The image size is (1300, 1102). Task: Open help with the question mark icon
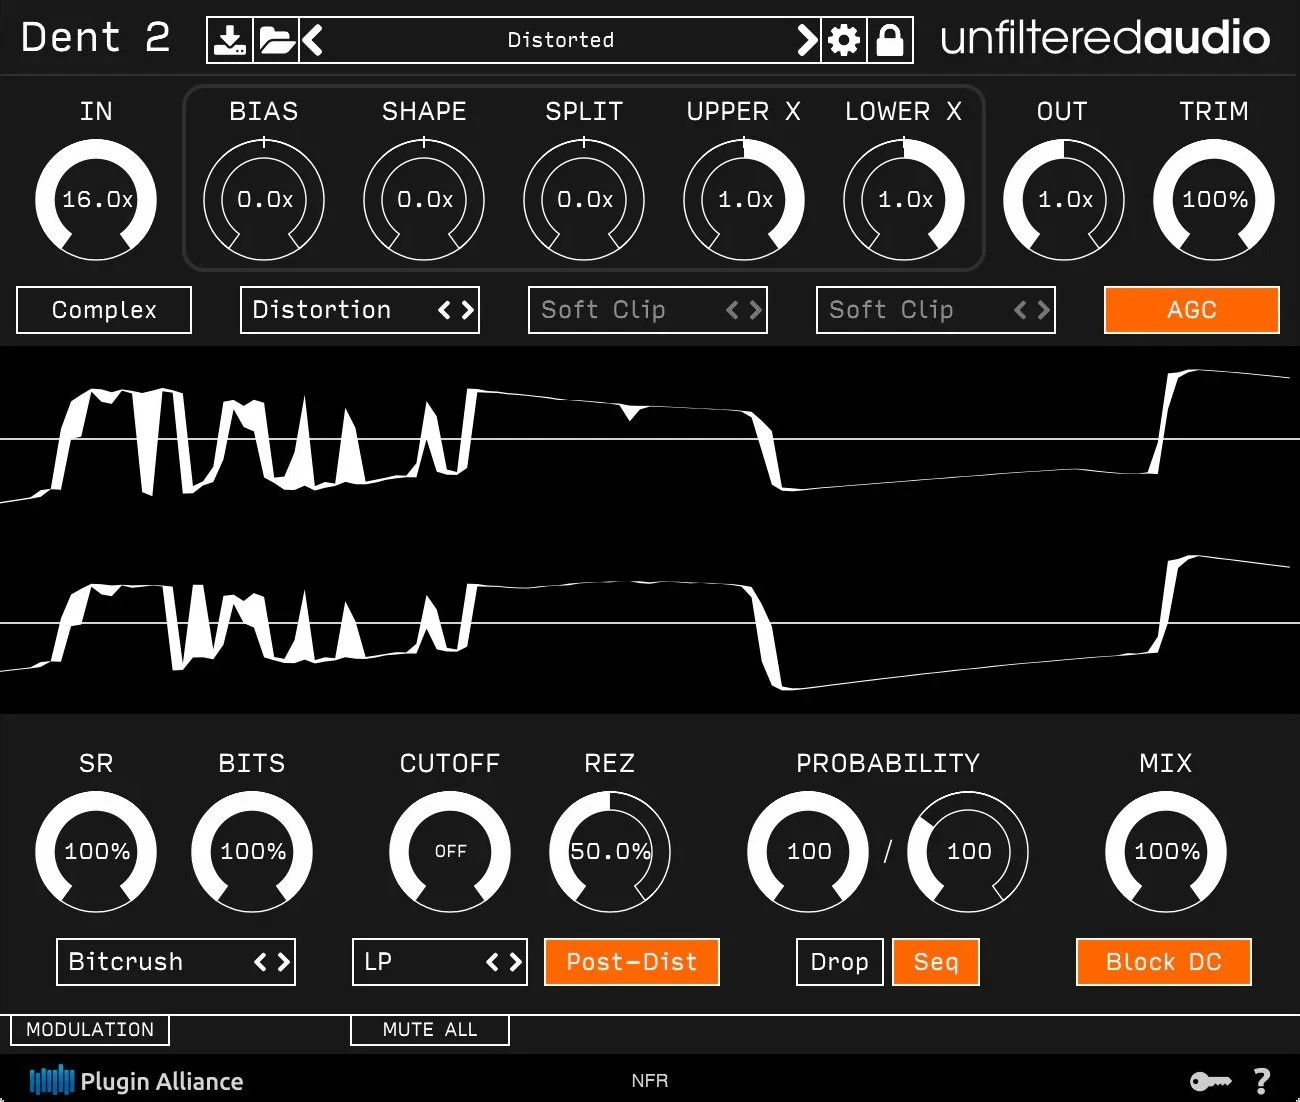pos(1262,1081)
